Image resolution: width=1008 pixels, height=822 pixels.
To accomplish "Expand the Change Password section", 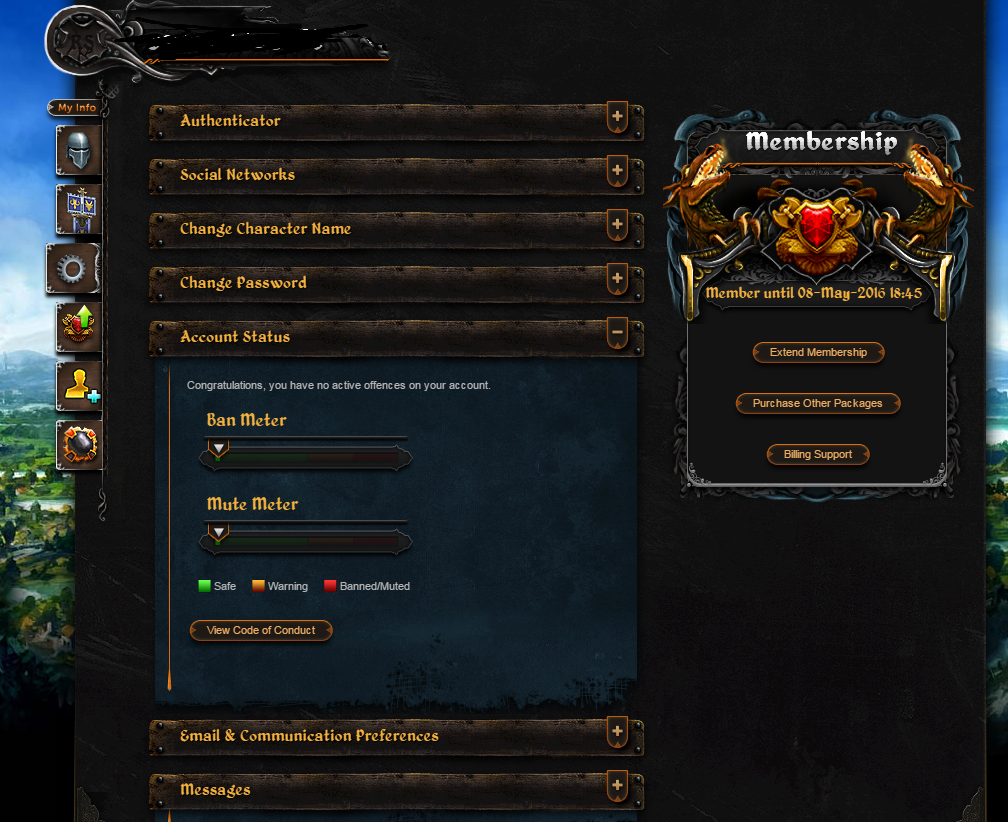I will [x=617, y=279].
